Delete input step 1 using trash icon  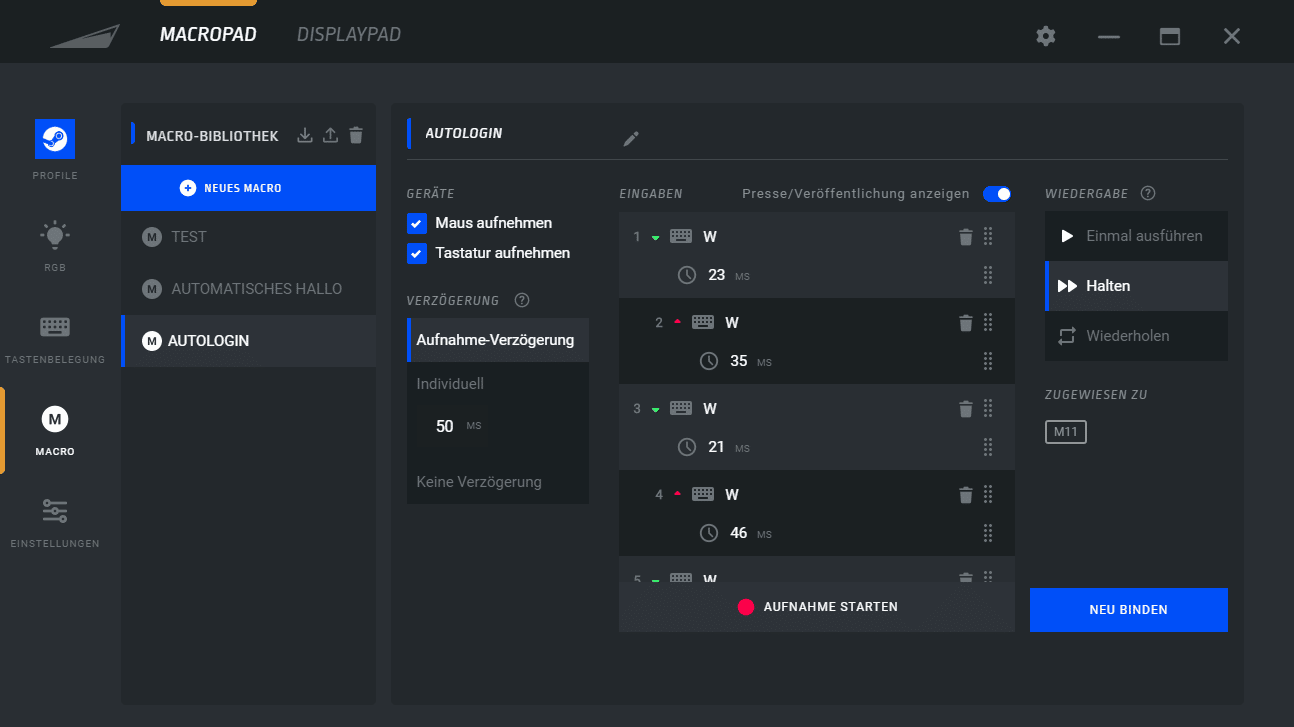[965, 237]
